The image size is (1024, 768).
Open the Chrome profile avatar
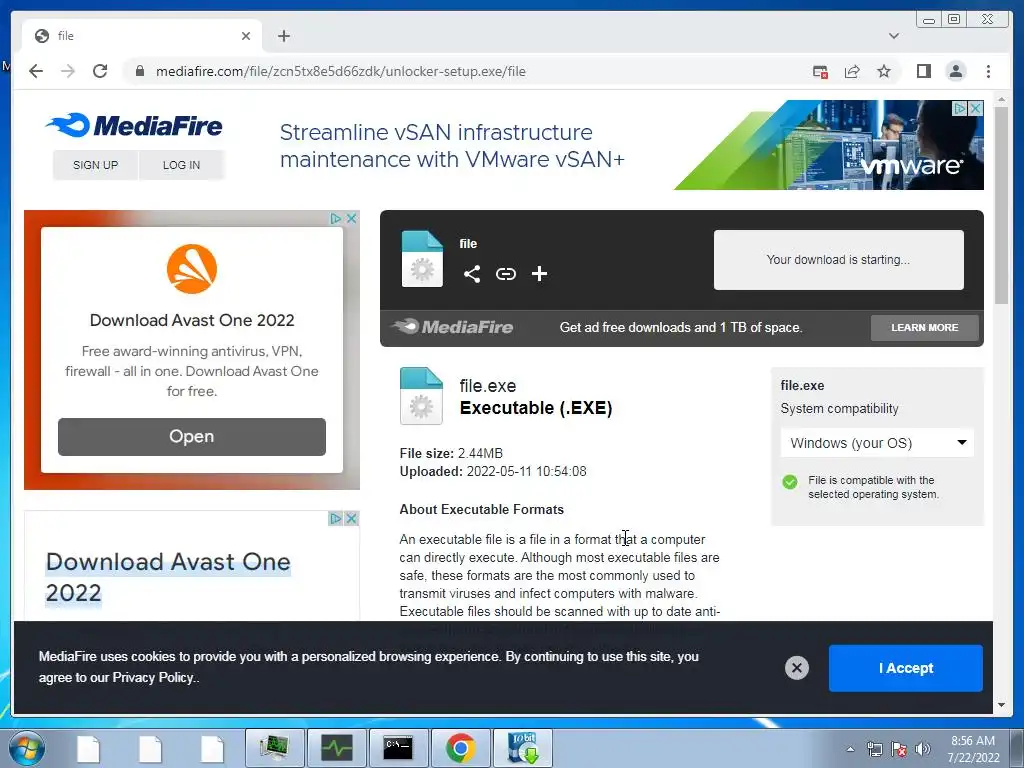point(956,71)
